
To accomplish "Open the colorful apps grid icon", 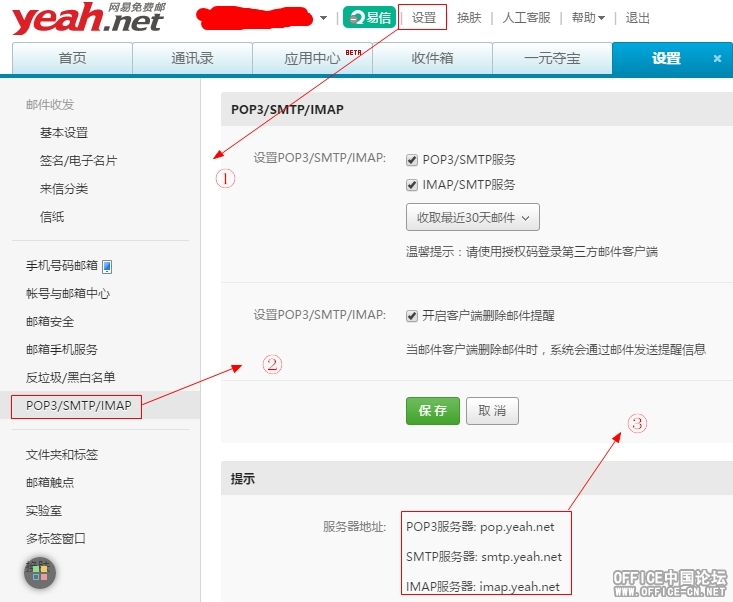I will coord(40,573).
